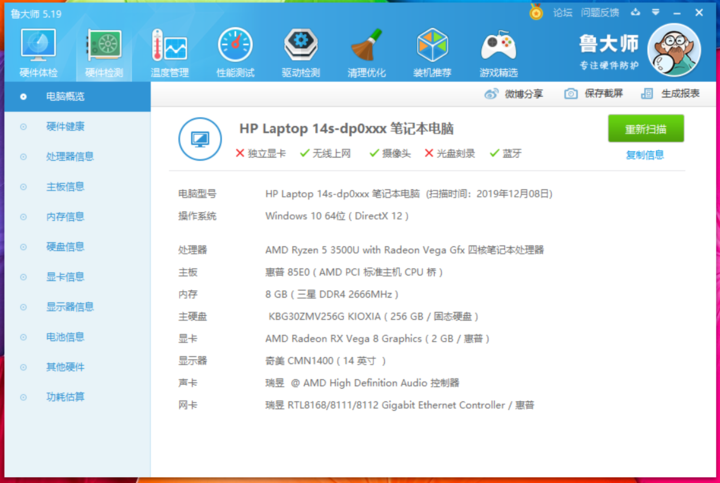Screen dimensions: 720x483
Task: Select the 硬件检测 hardware detection icon
Action: point(104,52)
